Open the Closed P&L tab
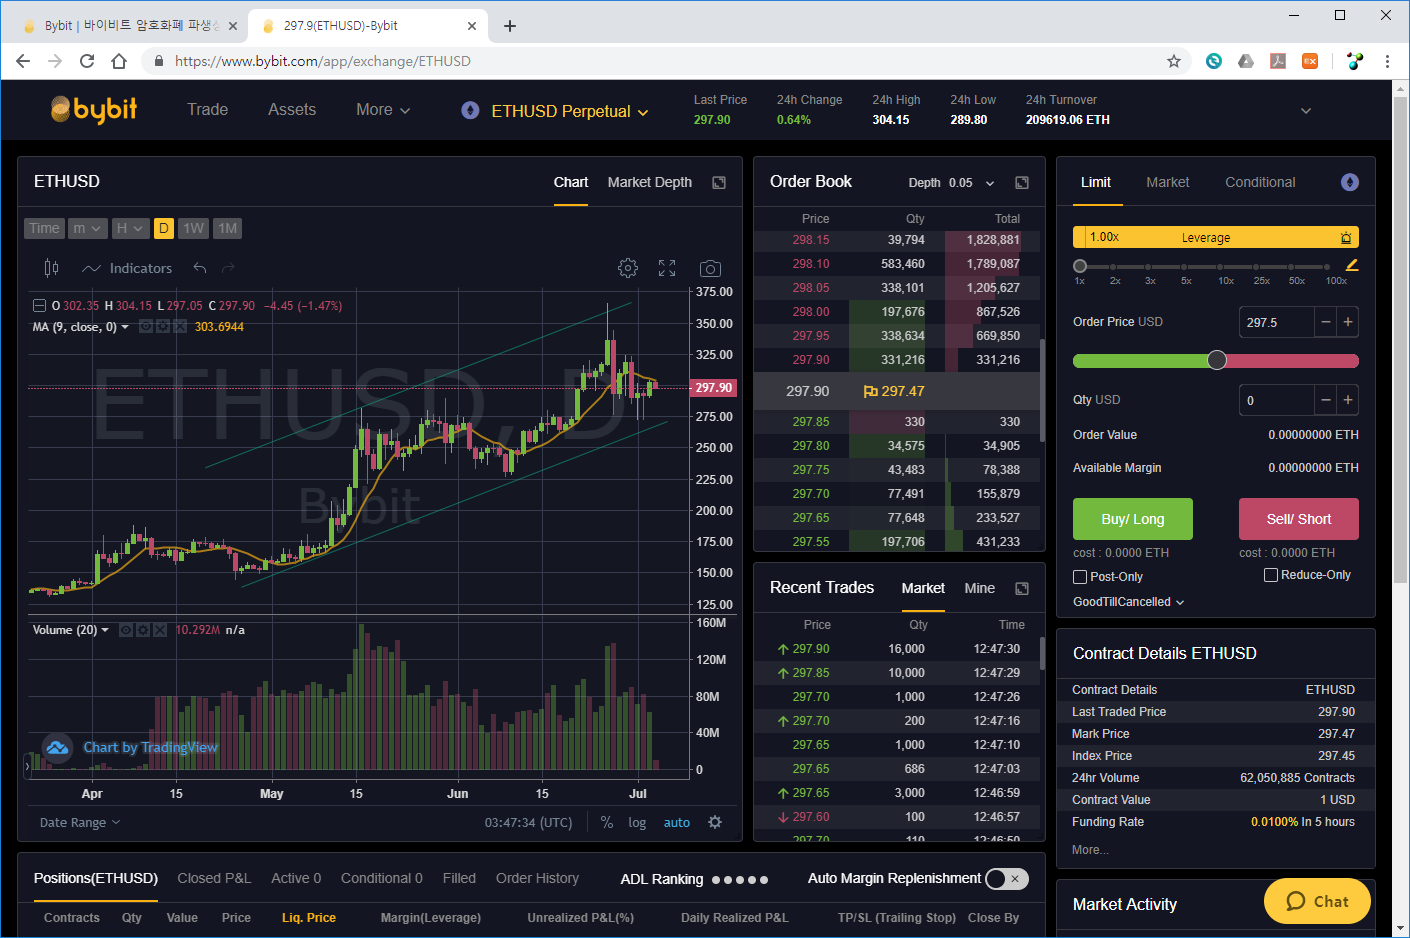1410x938 pixels. click(x=214, y=878)
